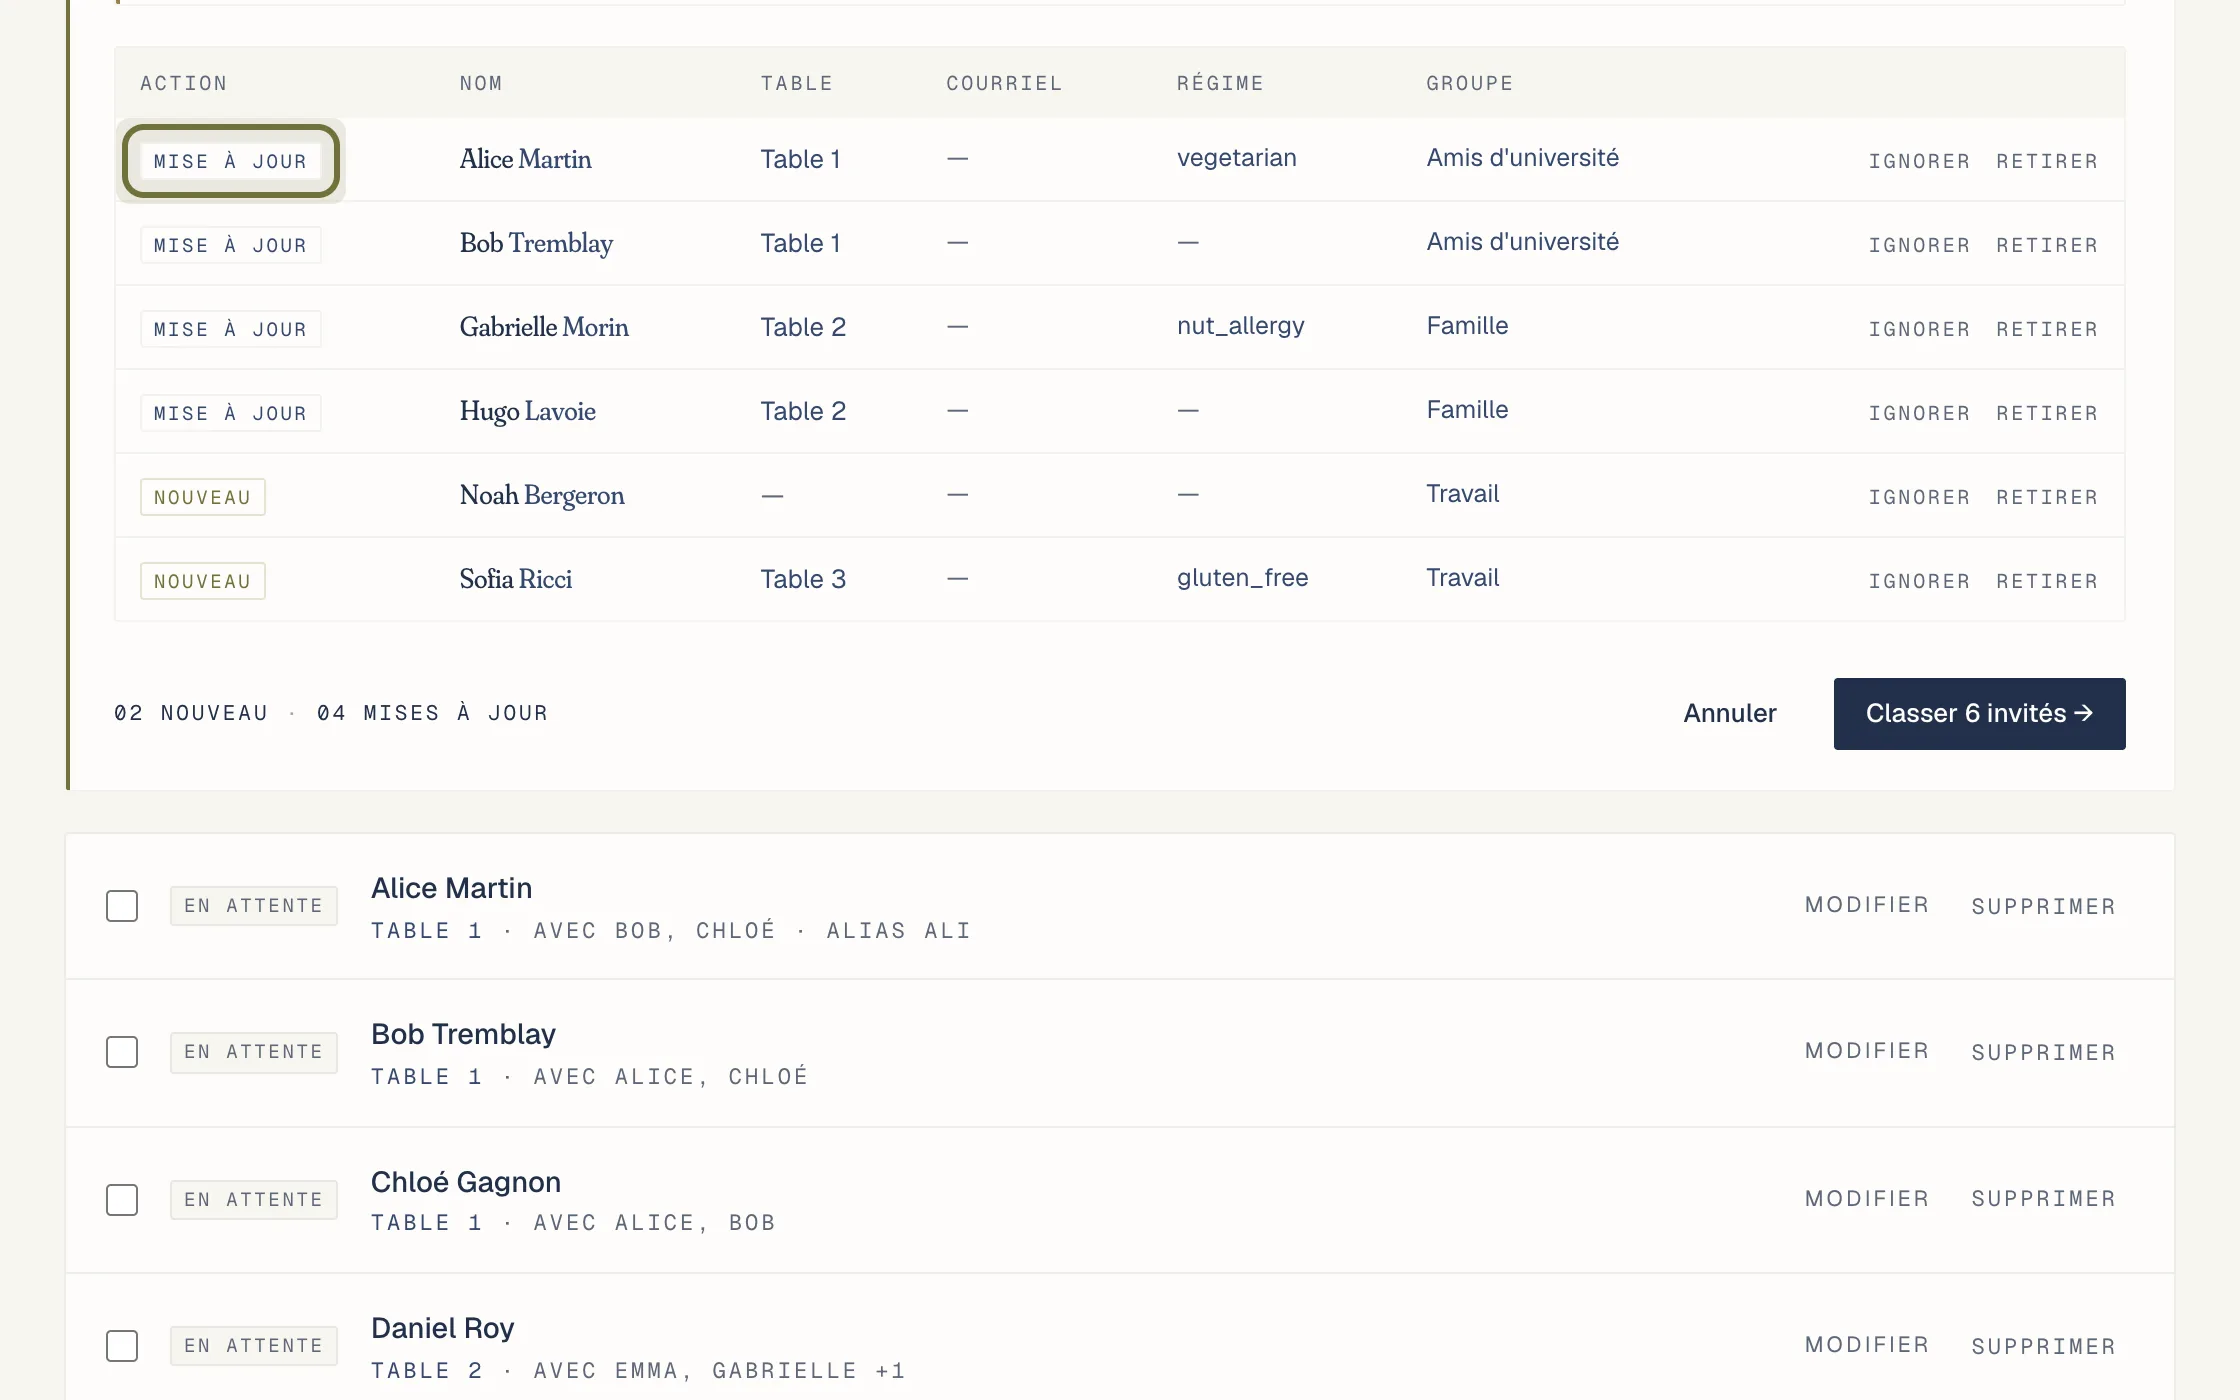Click the Groupe column header
Viewport: 2240px width, 1400px height.
coord(1470,83)
